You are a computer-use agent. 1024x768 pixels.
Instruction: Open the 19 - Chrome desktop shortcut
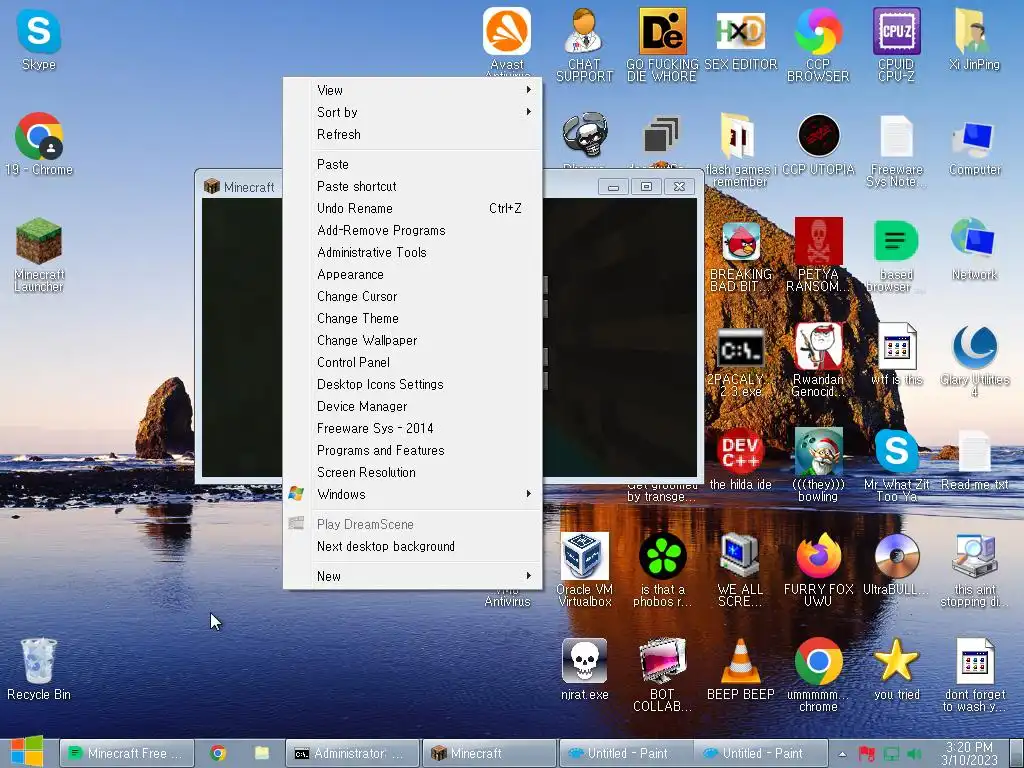pos(39,144)
